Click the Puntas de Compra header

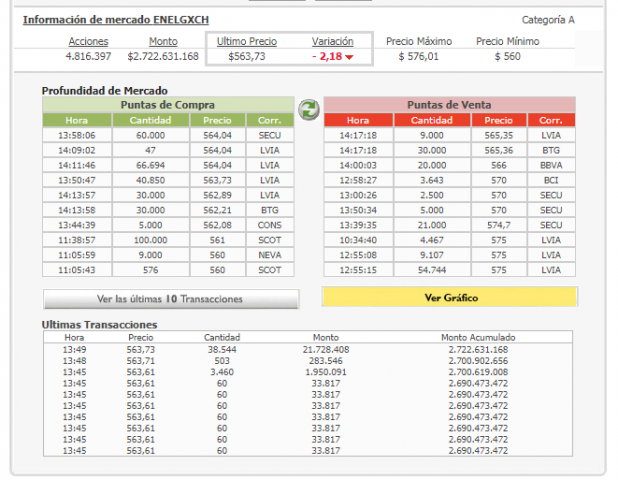click(167, 105)
